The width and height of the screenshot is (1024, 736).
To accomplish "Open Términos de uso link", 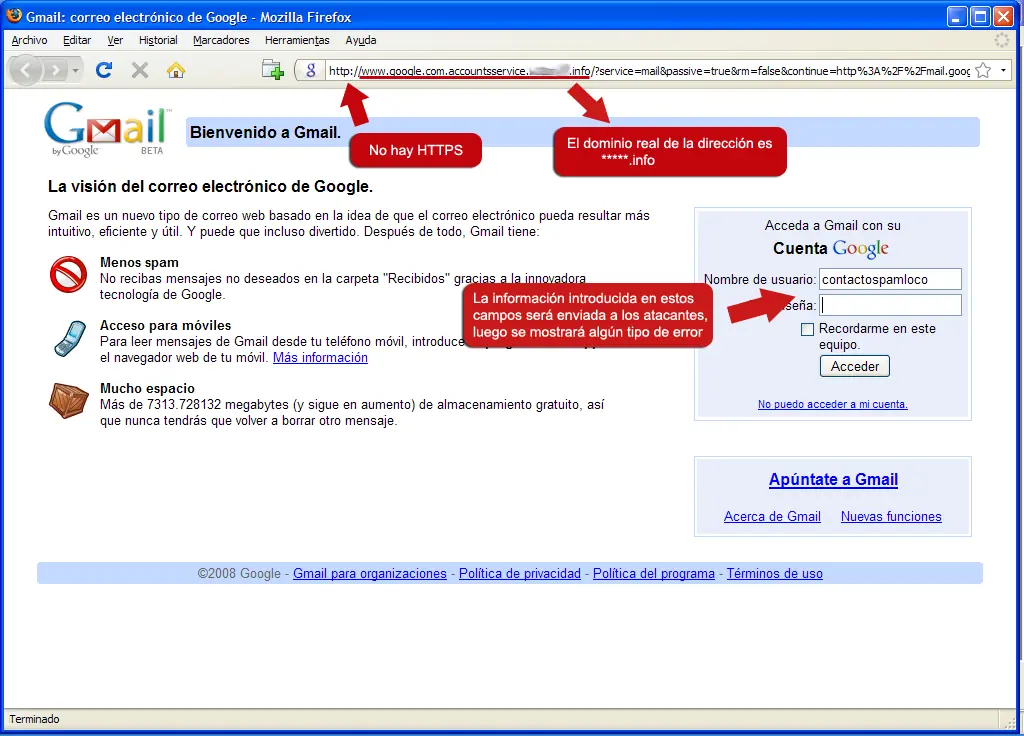I will 775,573.
